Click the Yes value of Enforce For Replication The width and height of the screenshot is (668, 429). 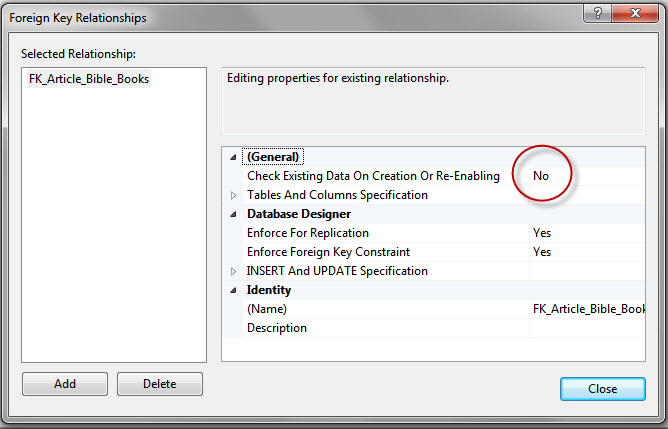(x=542, y=233)
